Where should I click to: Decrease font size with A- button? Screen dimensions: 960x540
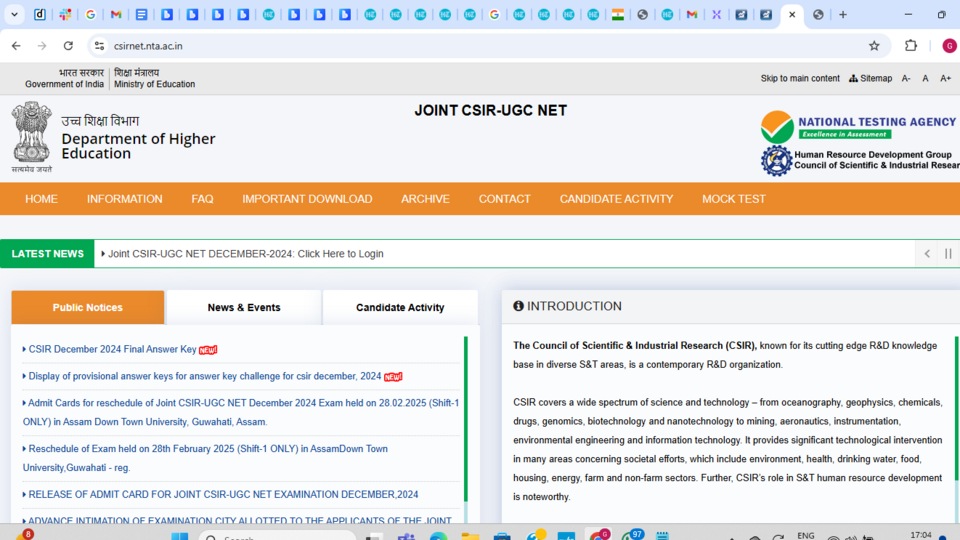click(906, 78)
